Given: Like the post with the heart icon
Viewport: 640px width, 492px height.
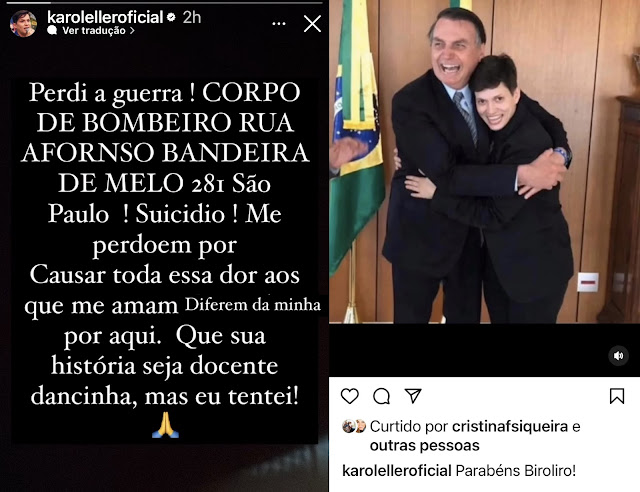Looking at the screenshot, I should 349,396.
